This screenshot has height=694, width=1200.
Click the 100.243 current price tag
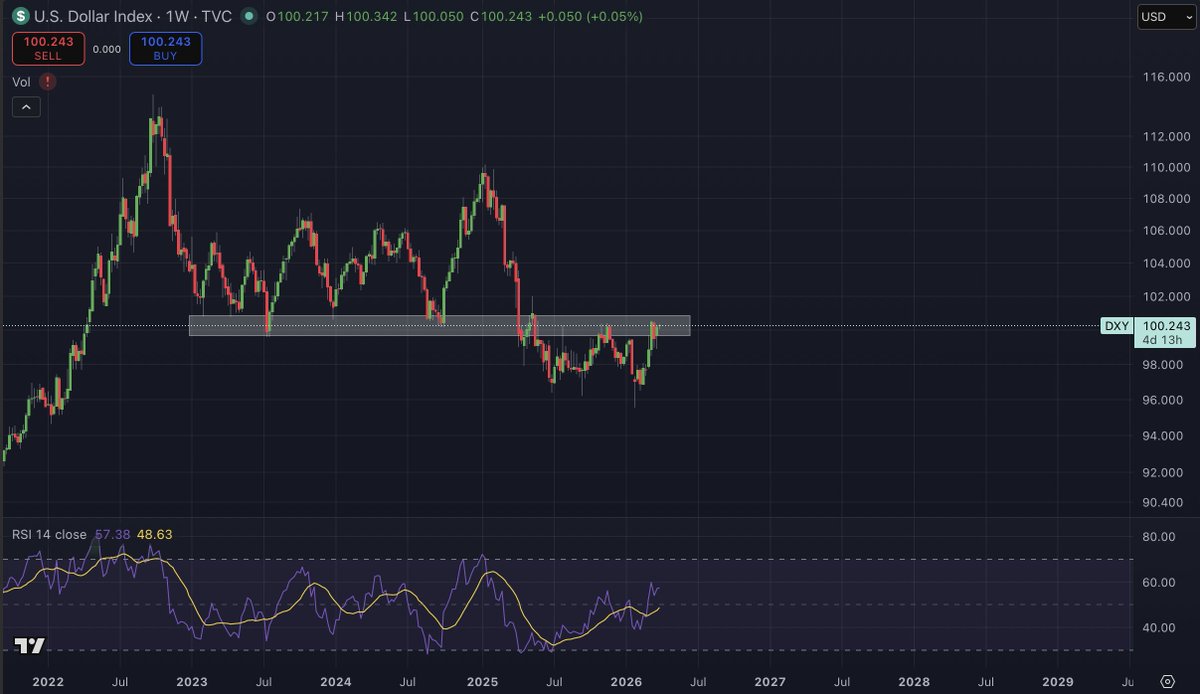pos(1165,326)
